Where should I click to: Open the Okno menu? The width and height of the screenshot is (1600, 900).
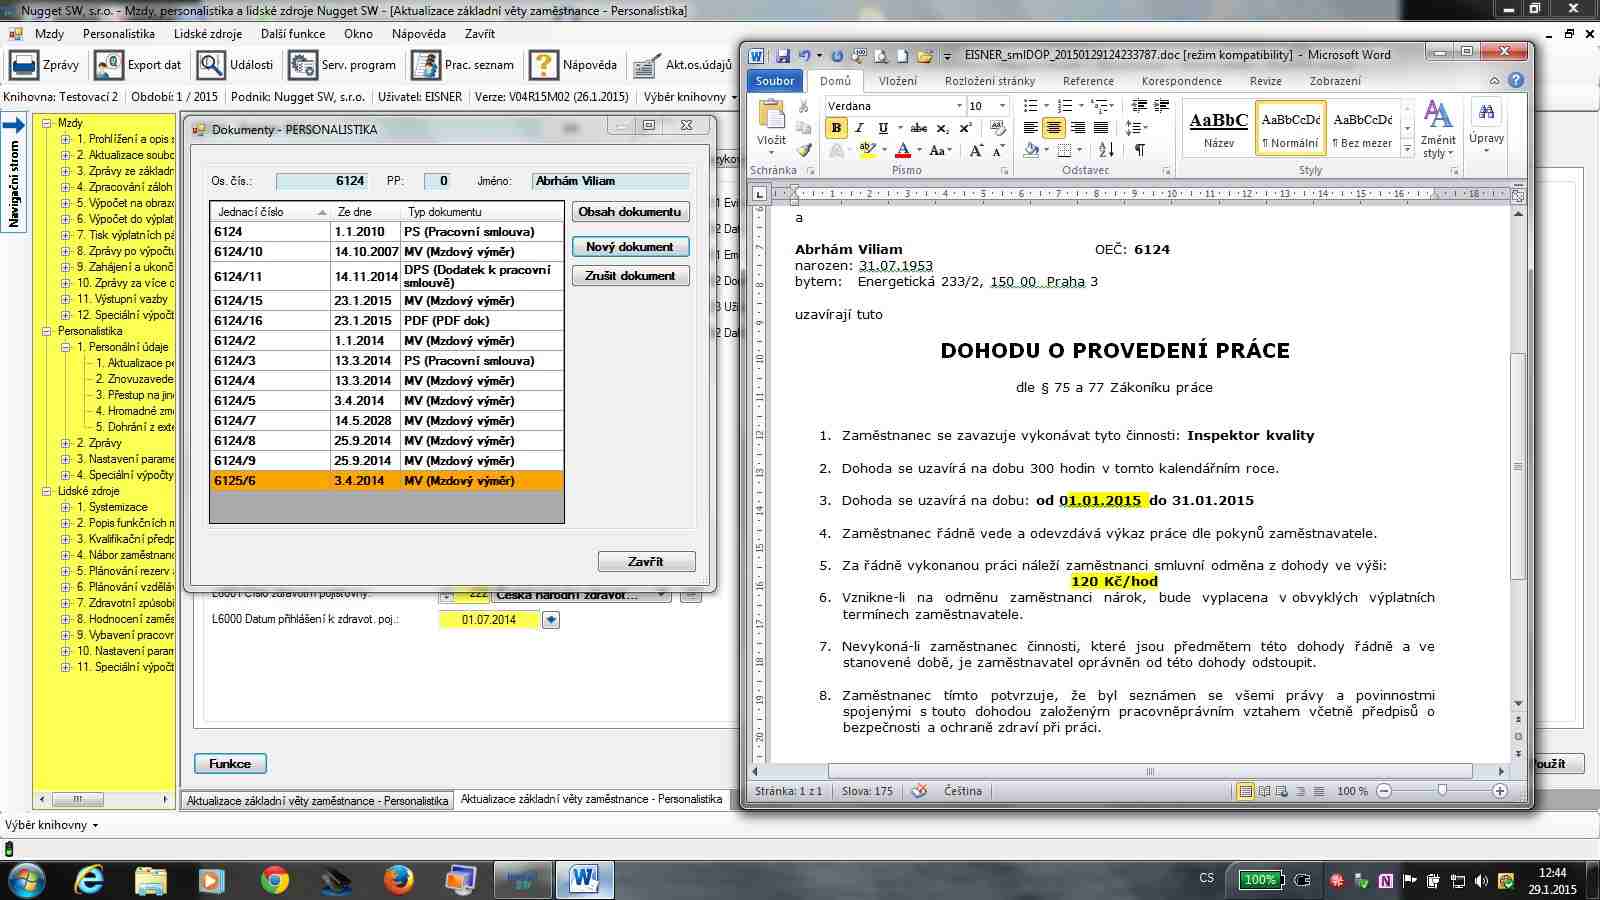coord(358,34)
